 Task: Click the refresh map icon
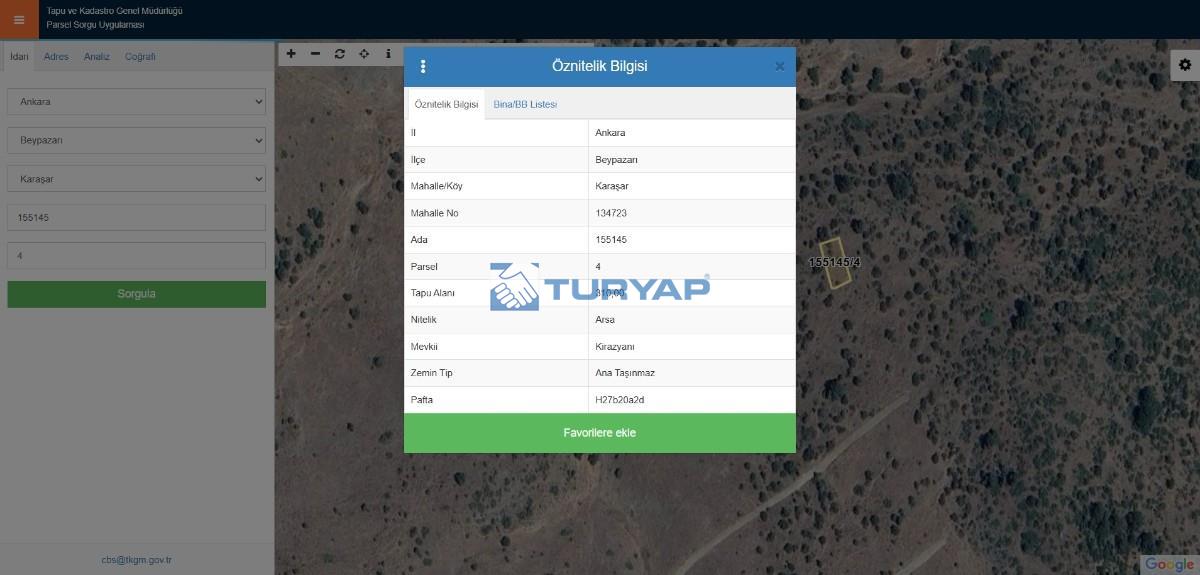[340, 54]
